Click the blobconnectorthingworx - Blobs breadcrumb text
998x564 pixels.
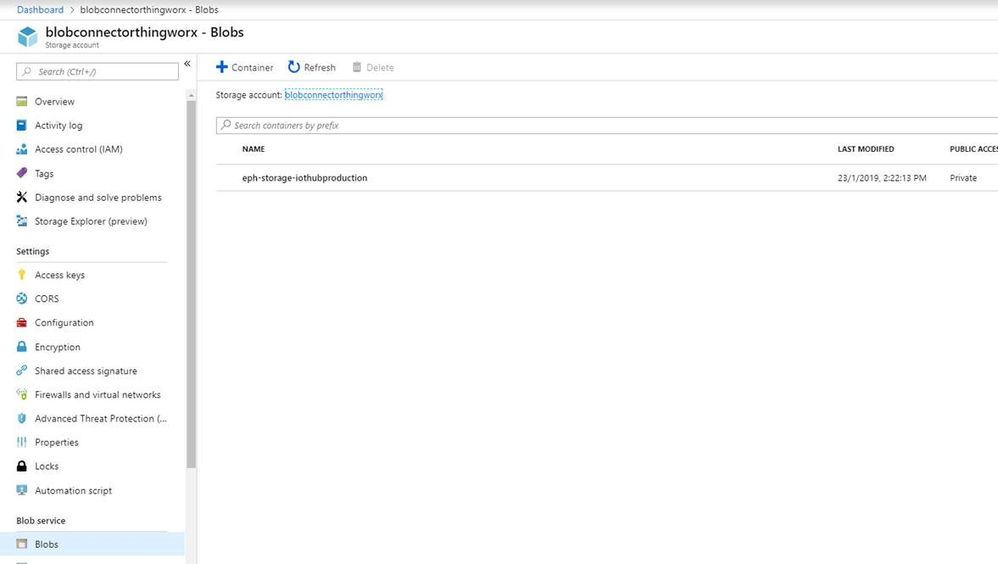point(149,10)
